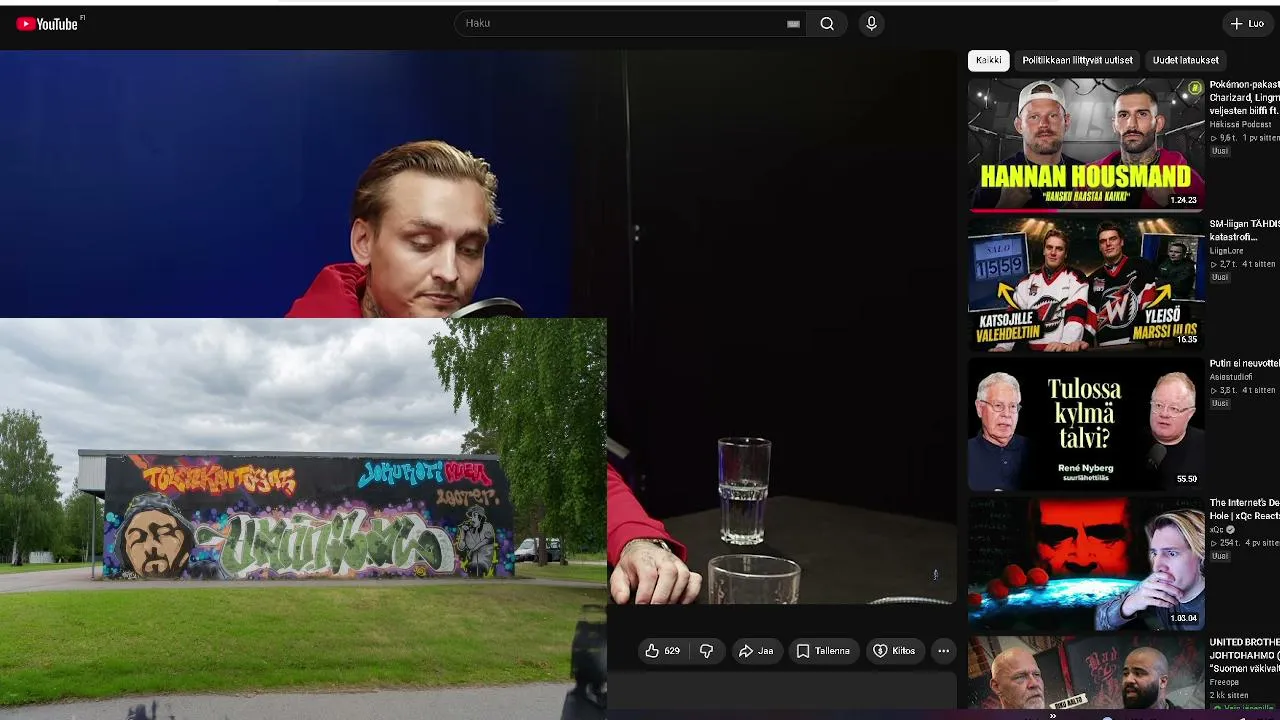The width and height of the screenshot is (1280, 720).
Task: Open the Freeope channel link
Action: pos(1225,682)
